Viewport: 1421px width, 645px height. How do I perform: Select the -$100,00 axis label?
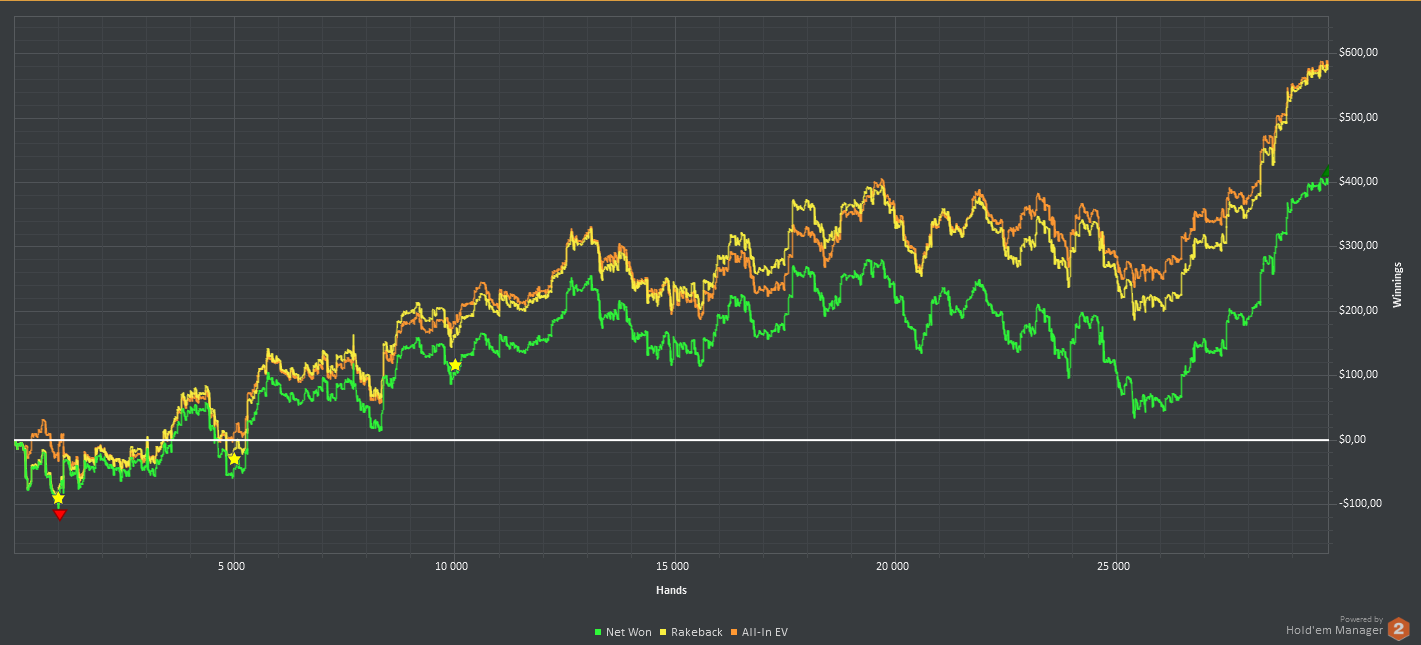pos(1360,503)
